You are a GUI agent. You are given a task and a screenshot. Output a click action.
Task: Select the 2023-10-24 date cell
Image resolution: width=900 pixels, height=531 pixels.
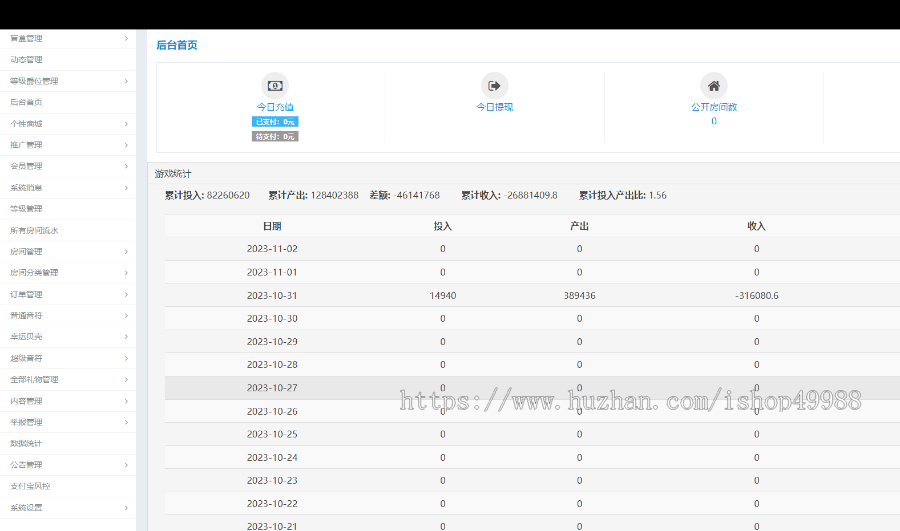272,458
